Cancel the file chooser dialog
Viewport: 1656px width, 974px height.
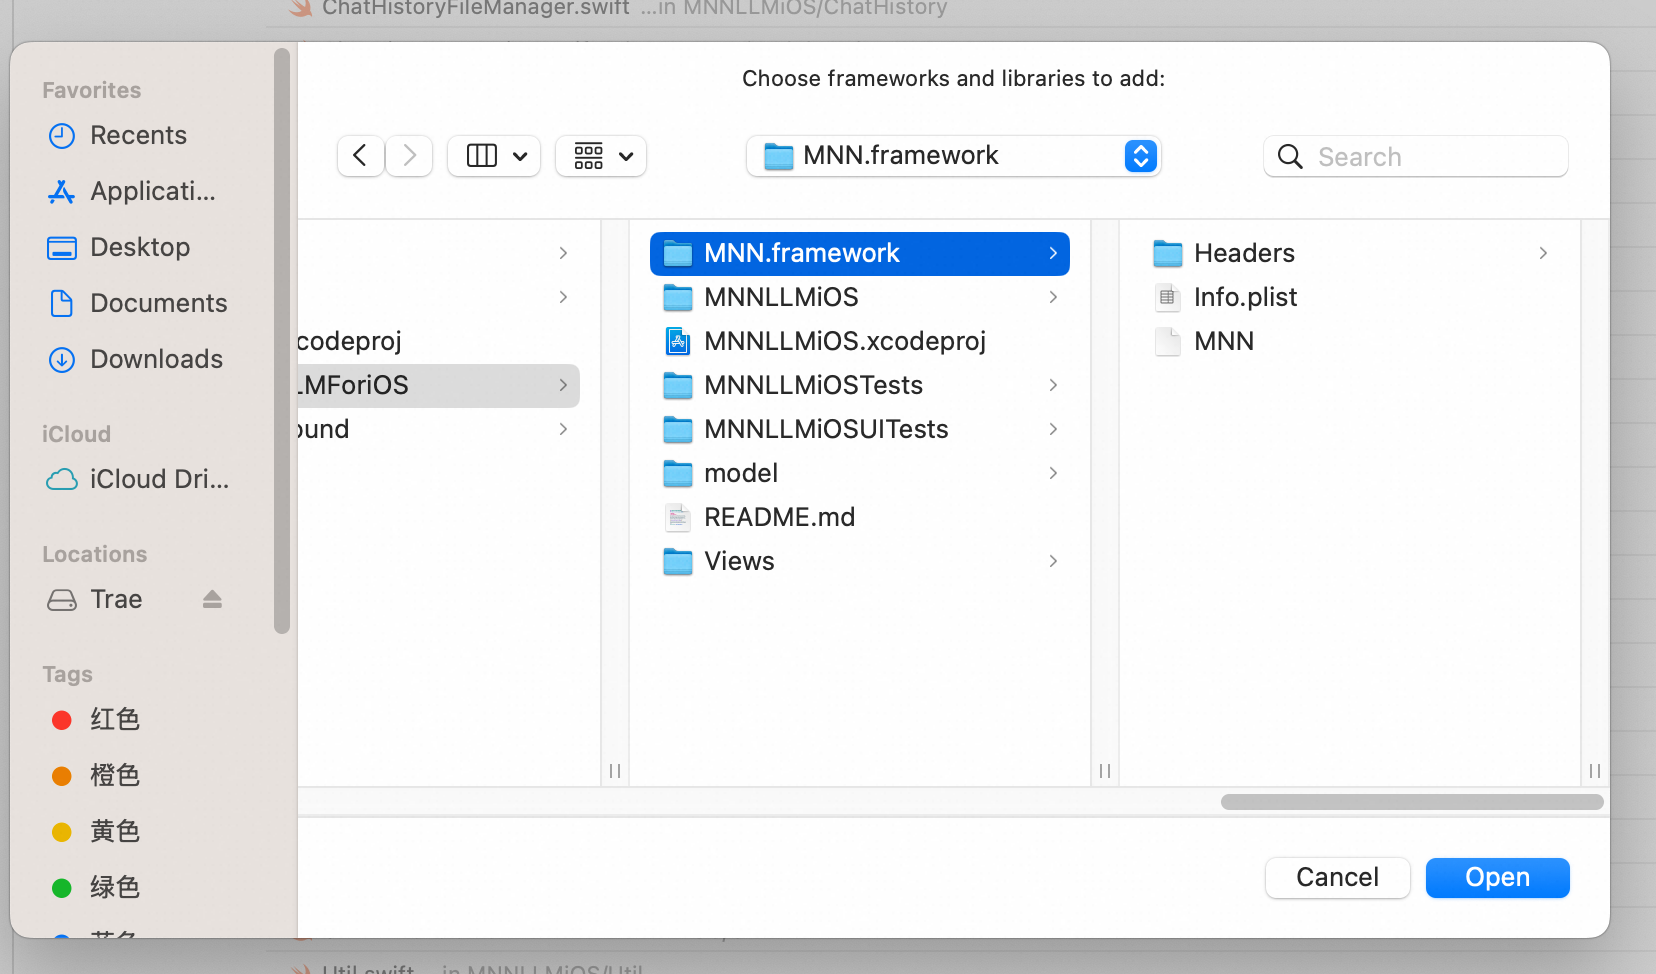pos(1338,878)
